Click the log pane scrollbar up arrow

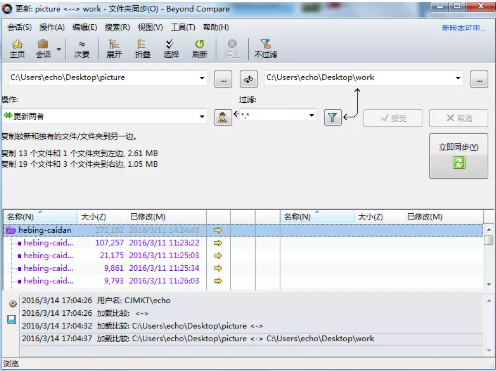[489, 301]
